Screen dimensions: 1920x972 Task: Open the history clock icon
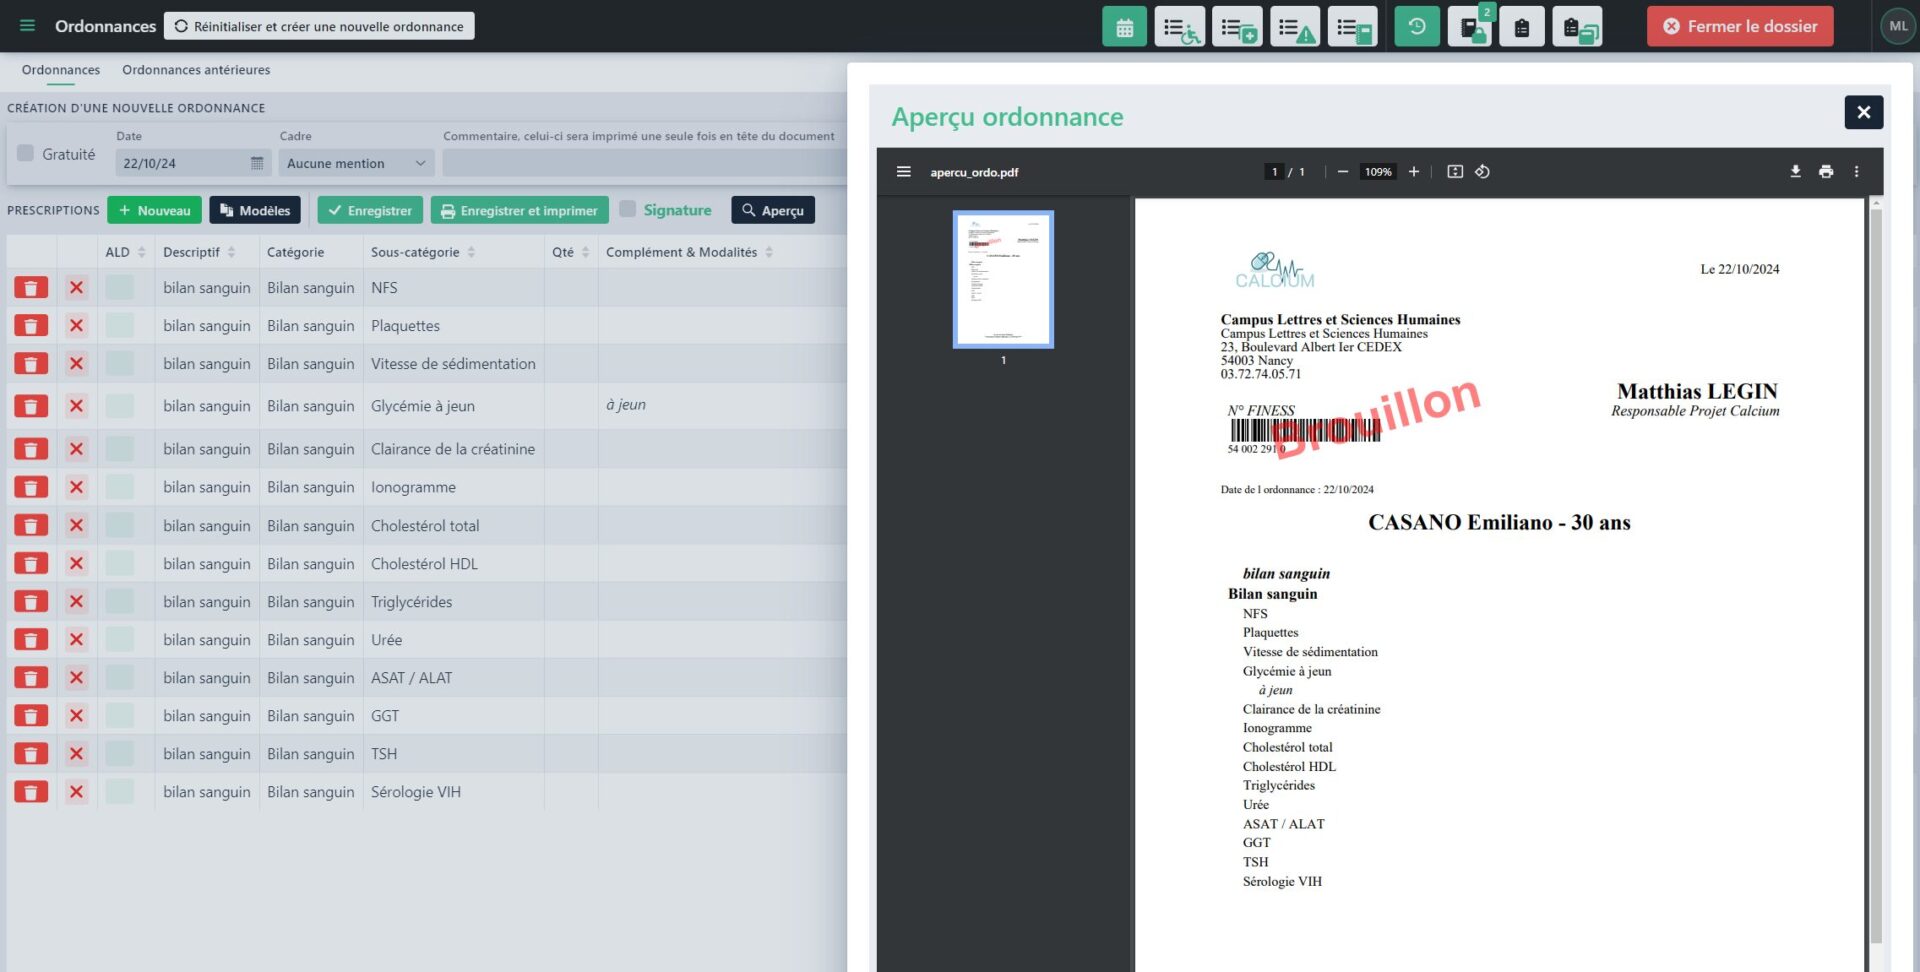pyautogui.click(x=1416, y=27)
